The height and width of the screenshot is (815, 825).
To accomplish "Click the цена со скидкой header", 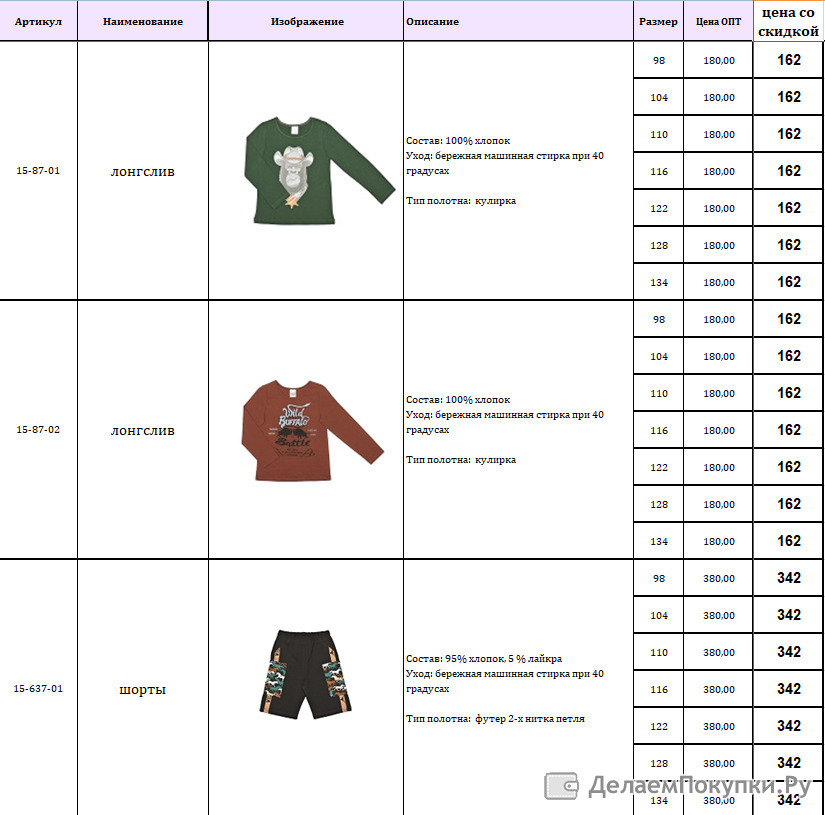I will click(x=788, y=22).
